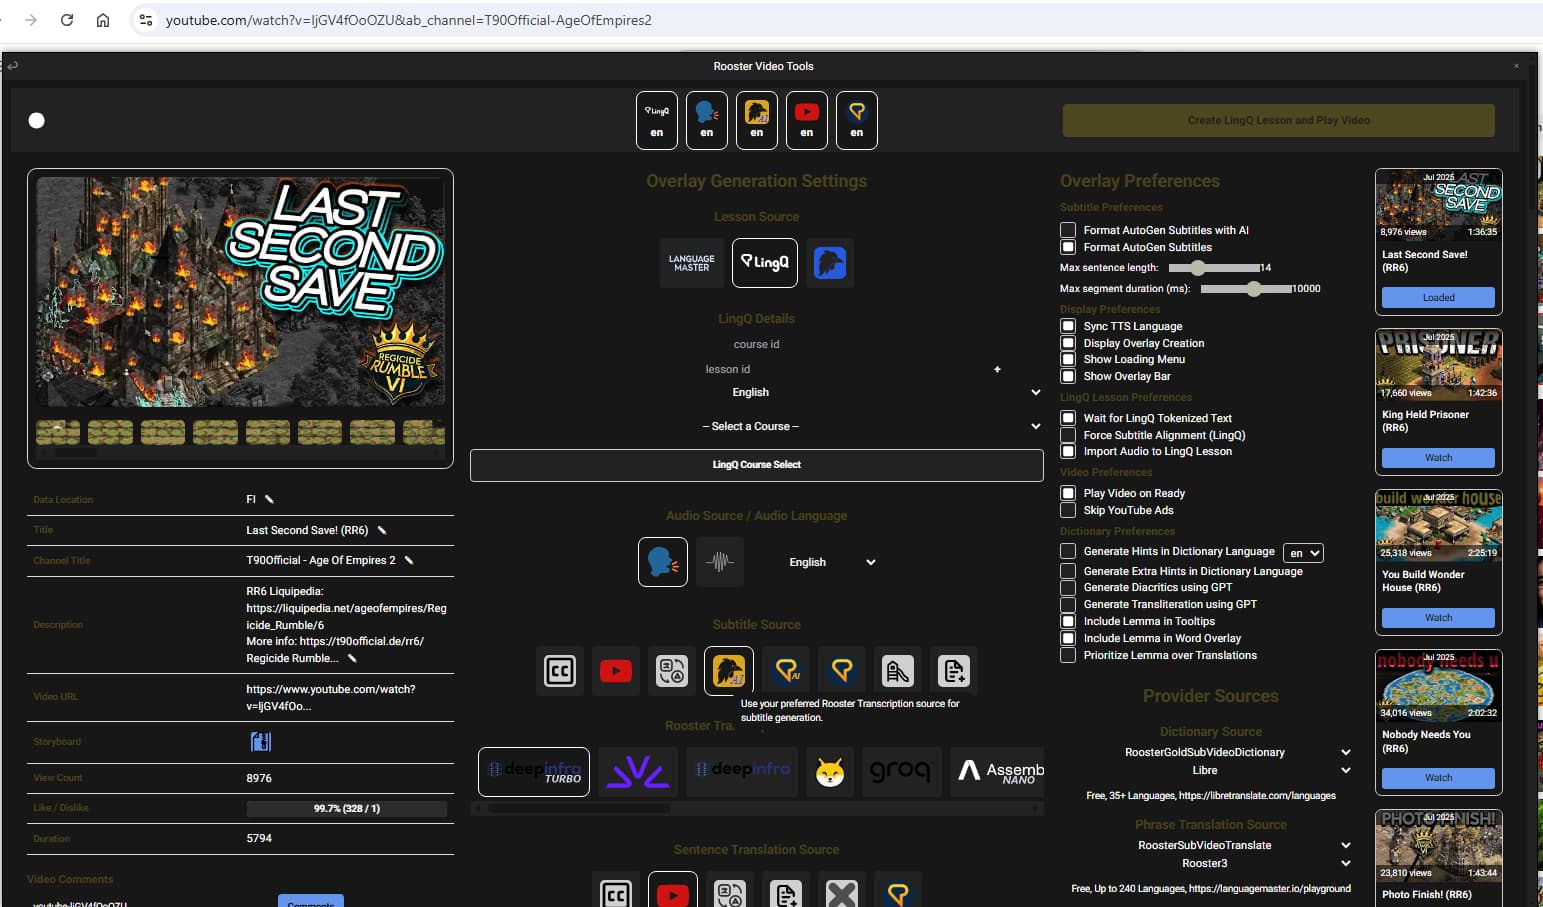1543x907 pixels.
Task: Select the DeepInfra Turbo transcription provider
Action: point(534,771)
